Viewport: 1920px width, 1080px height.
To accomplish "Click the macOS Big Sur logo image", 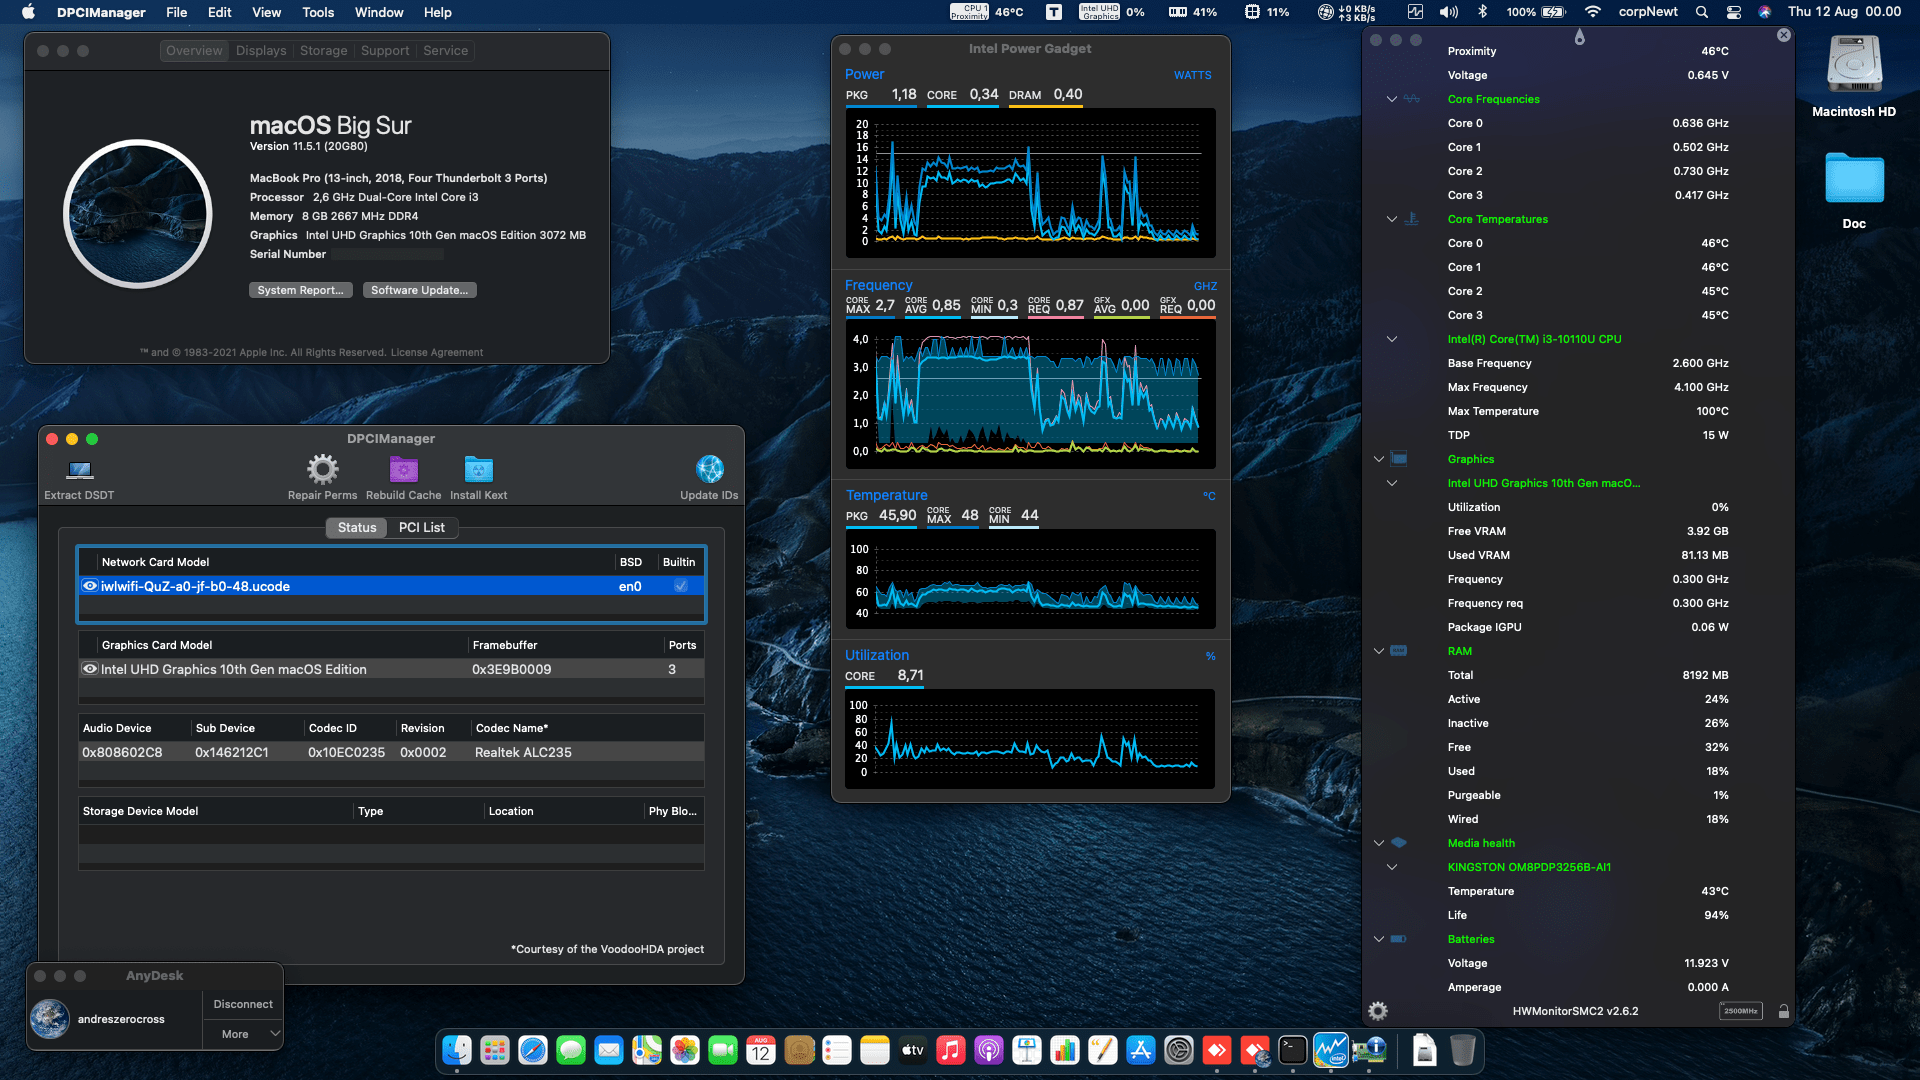I will [x=138, y=214].
